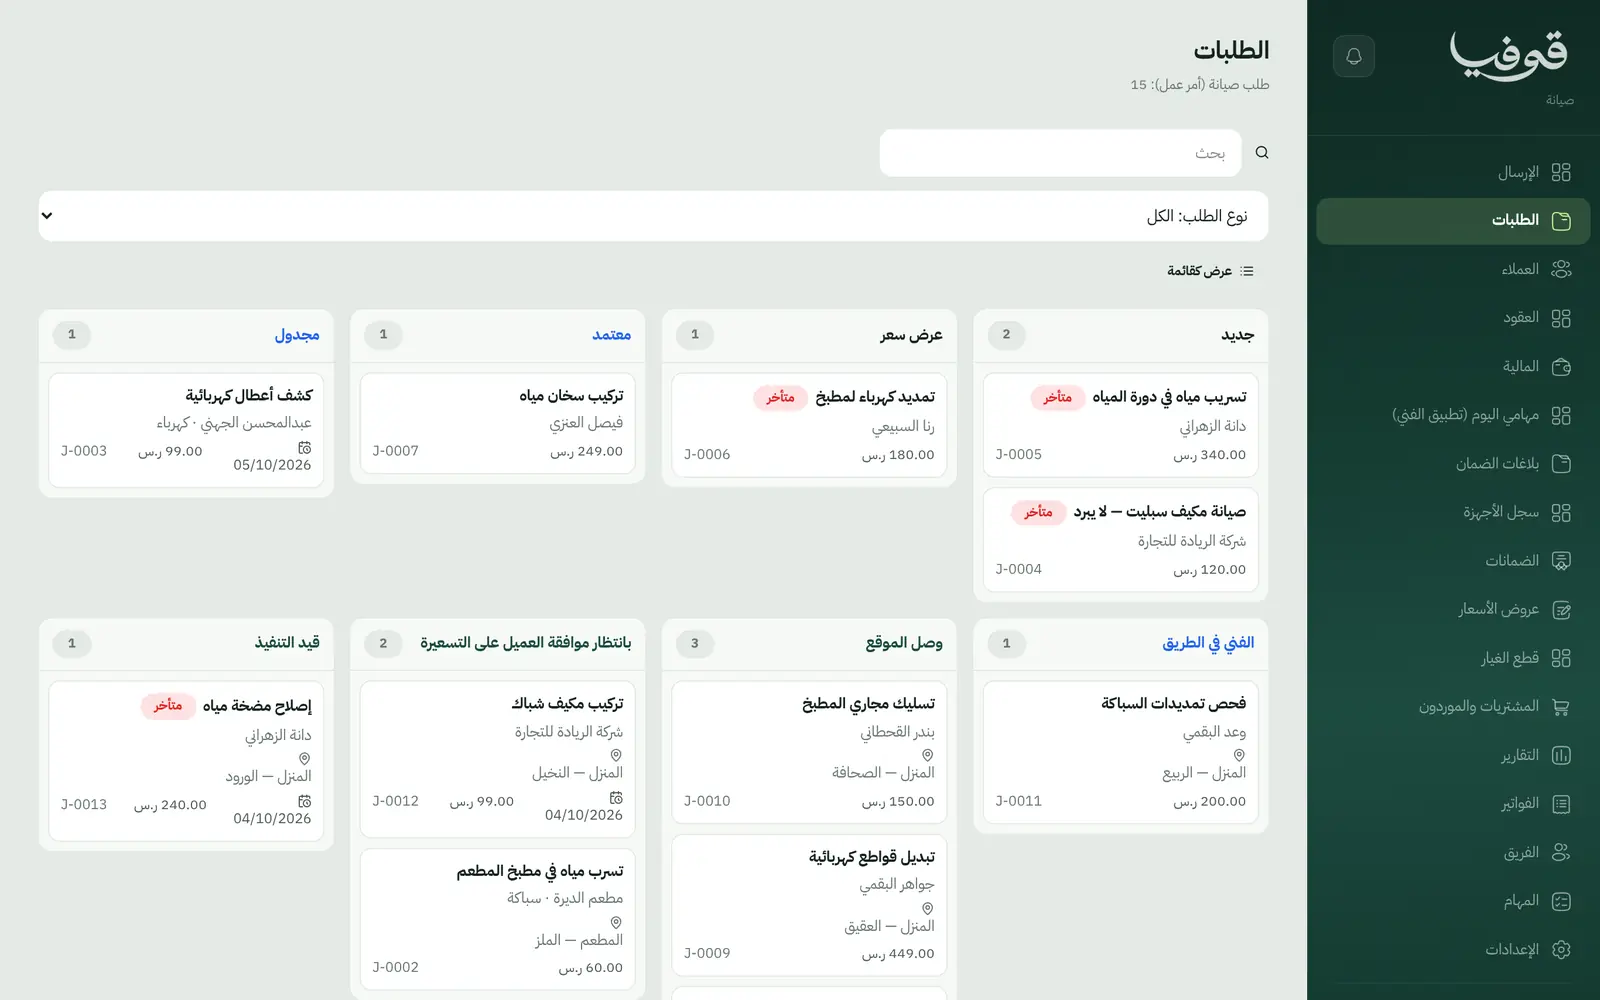The image size is (1600, 1000).
Task: Open الفواتير invoices icon
Action: (x=1561, y=804)
